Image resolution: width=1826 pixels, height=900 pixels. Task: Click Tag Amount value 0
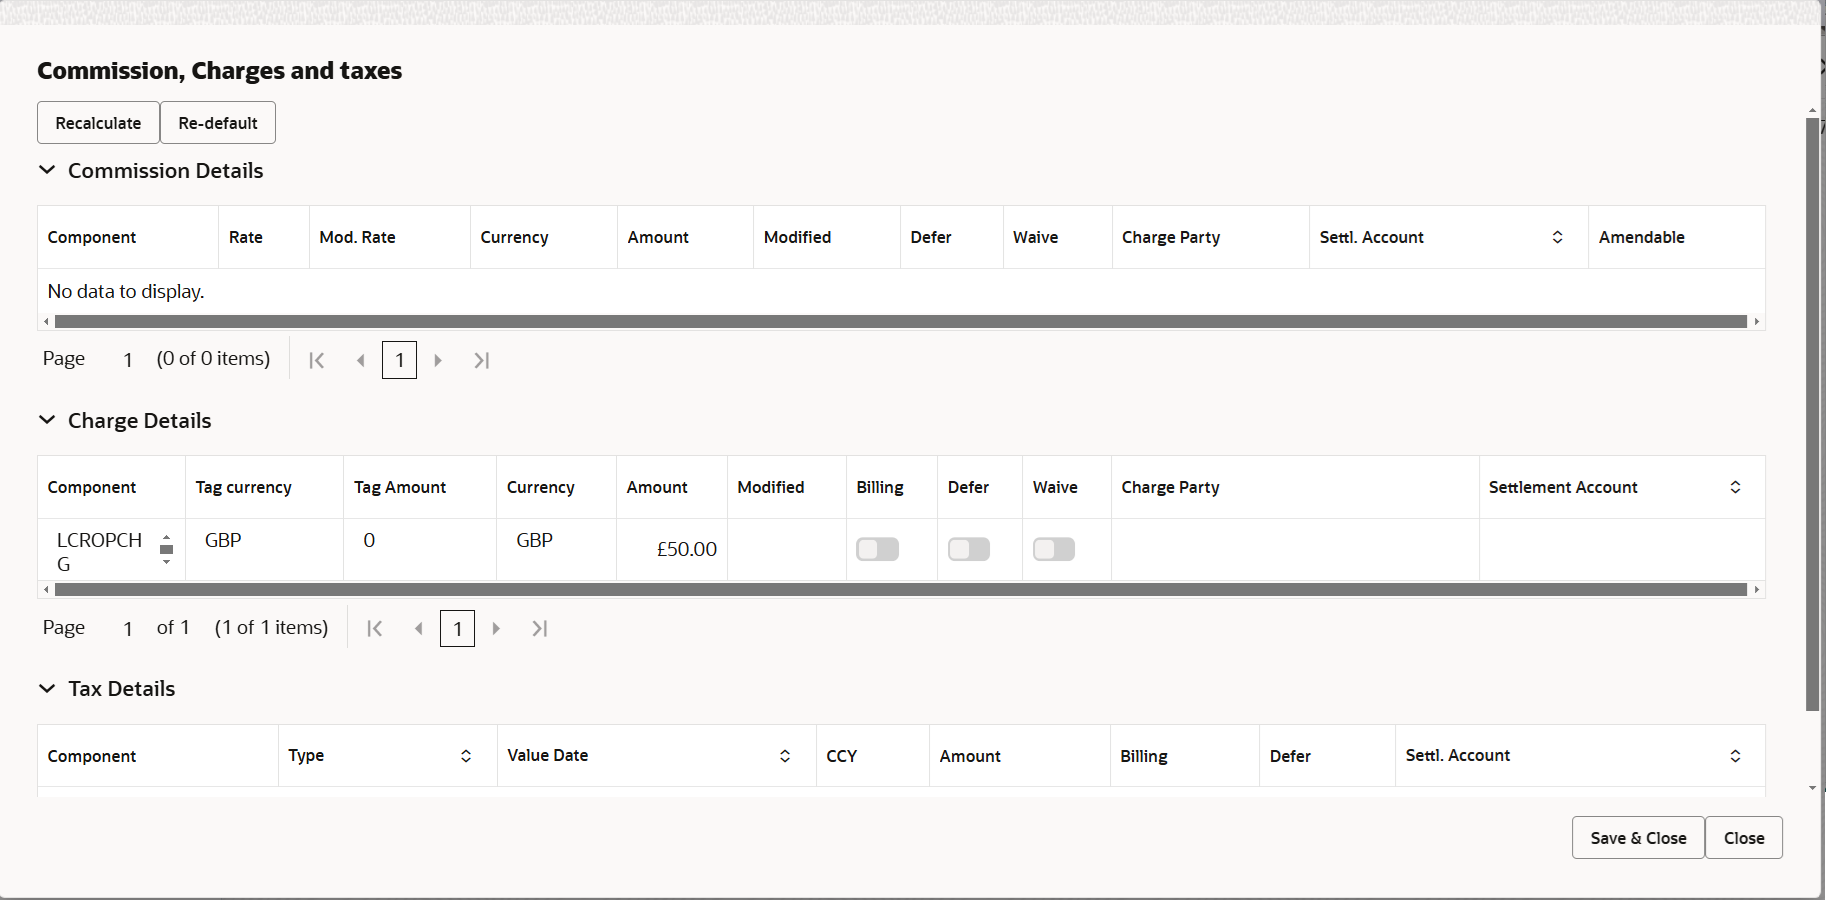click(x=369, y=540)
